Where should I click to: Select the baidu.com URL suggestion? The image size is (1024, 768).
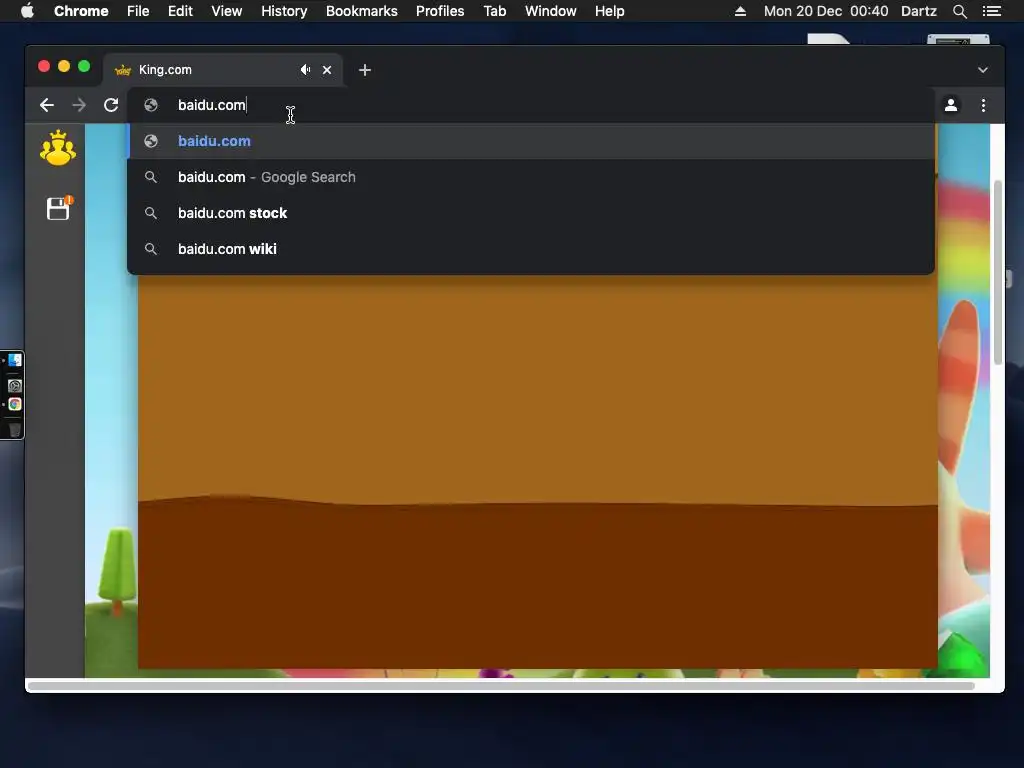[531, 141]
